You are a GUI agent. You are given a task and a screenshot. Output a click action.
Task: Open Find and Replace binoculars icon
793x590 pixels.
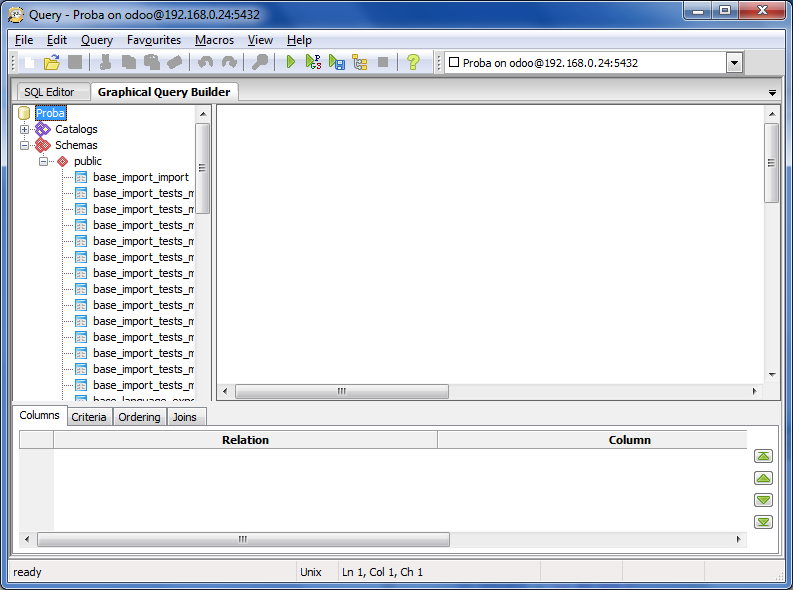point(260,63)
